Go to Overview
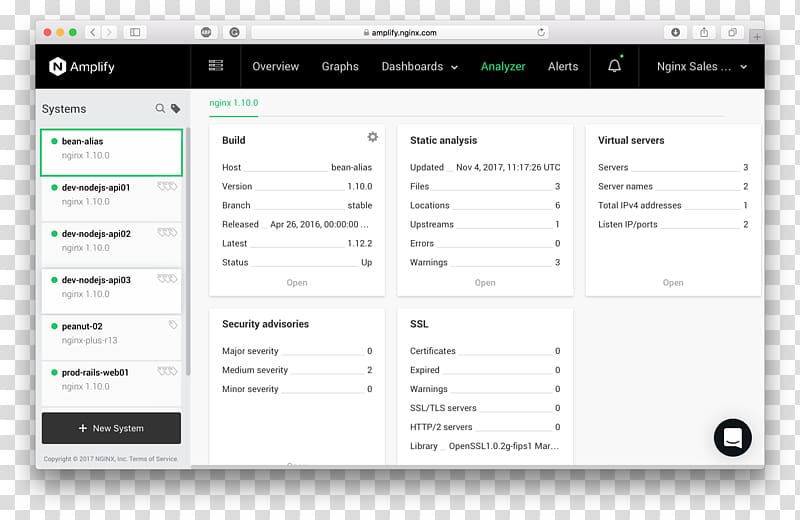 [276, 66]
